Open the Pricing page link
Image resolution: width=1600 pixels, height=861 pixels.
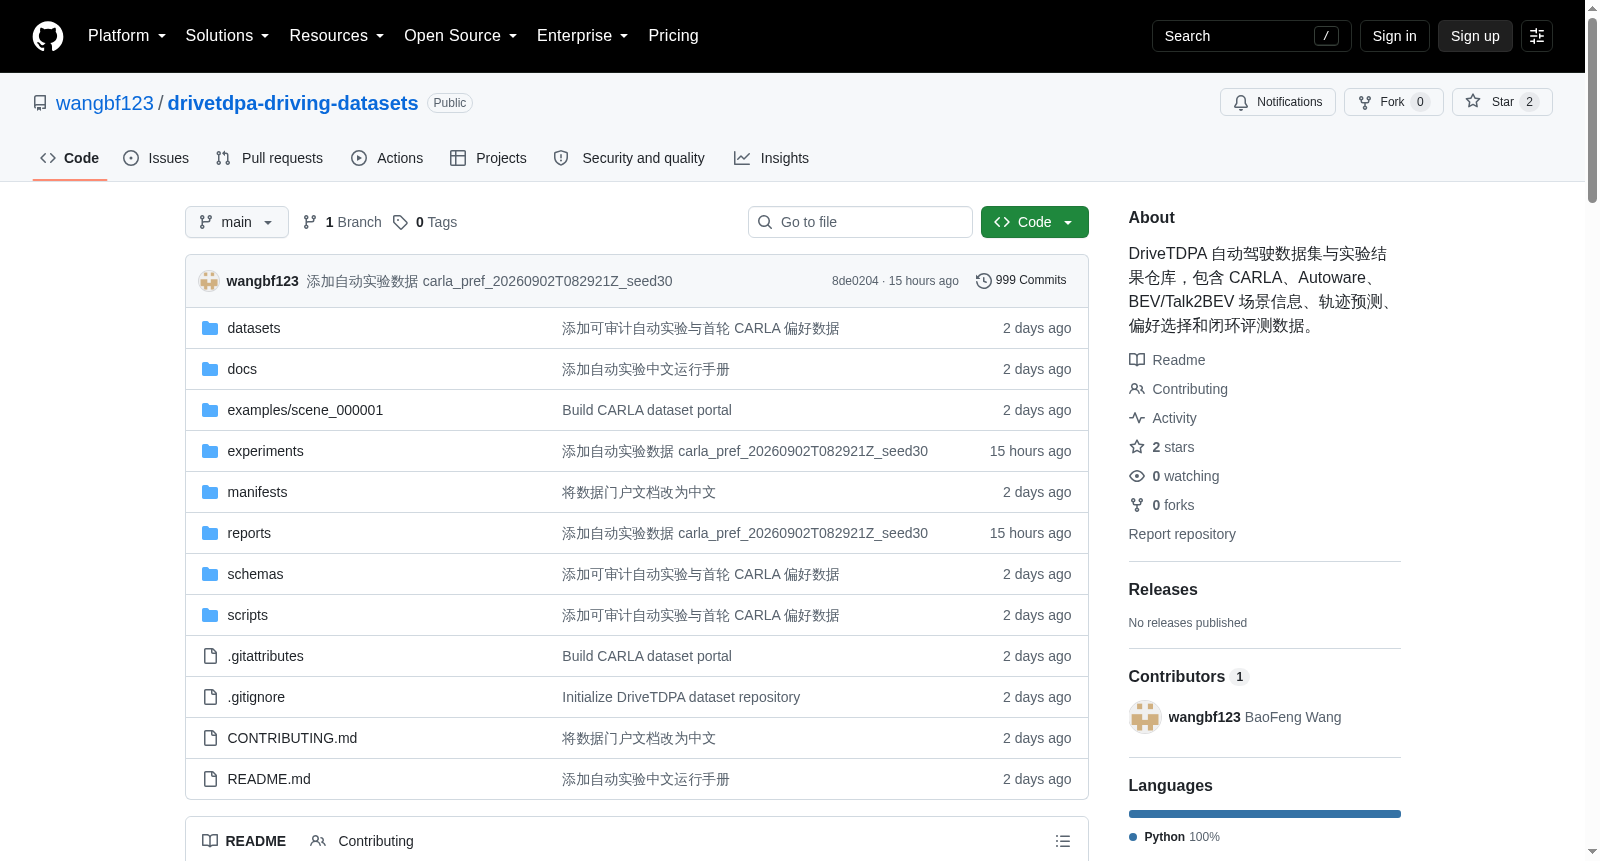[x=673, y=36]
